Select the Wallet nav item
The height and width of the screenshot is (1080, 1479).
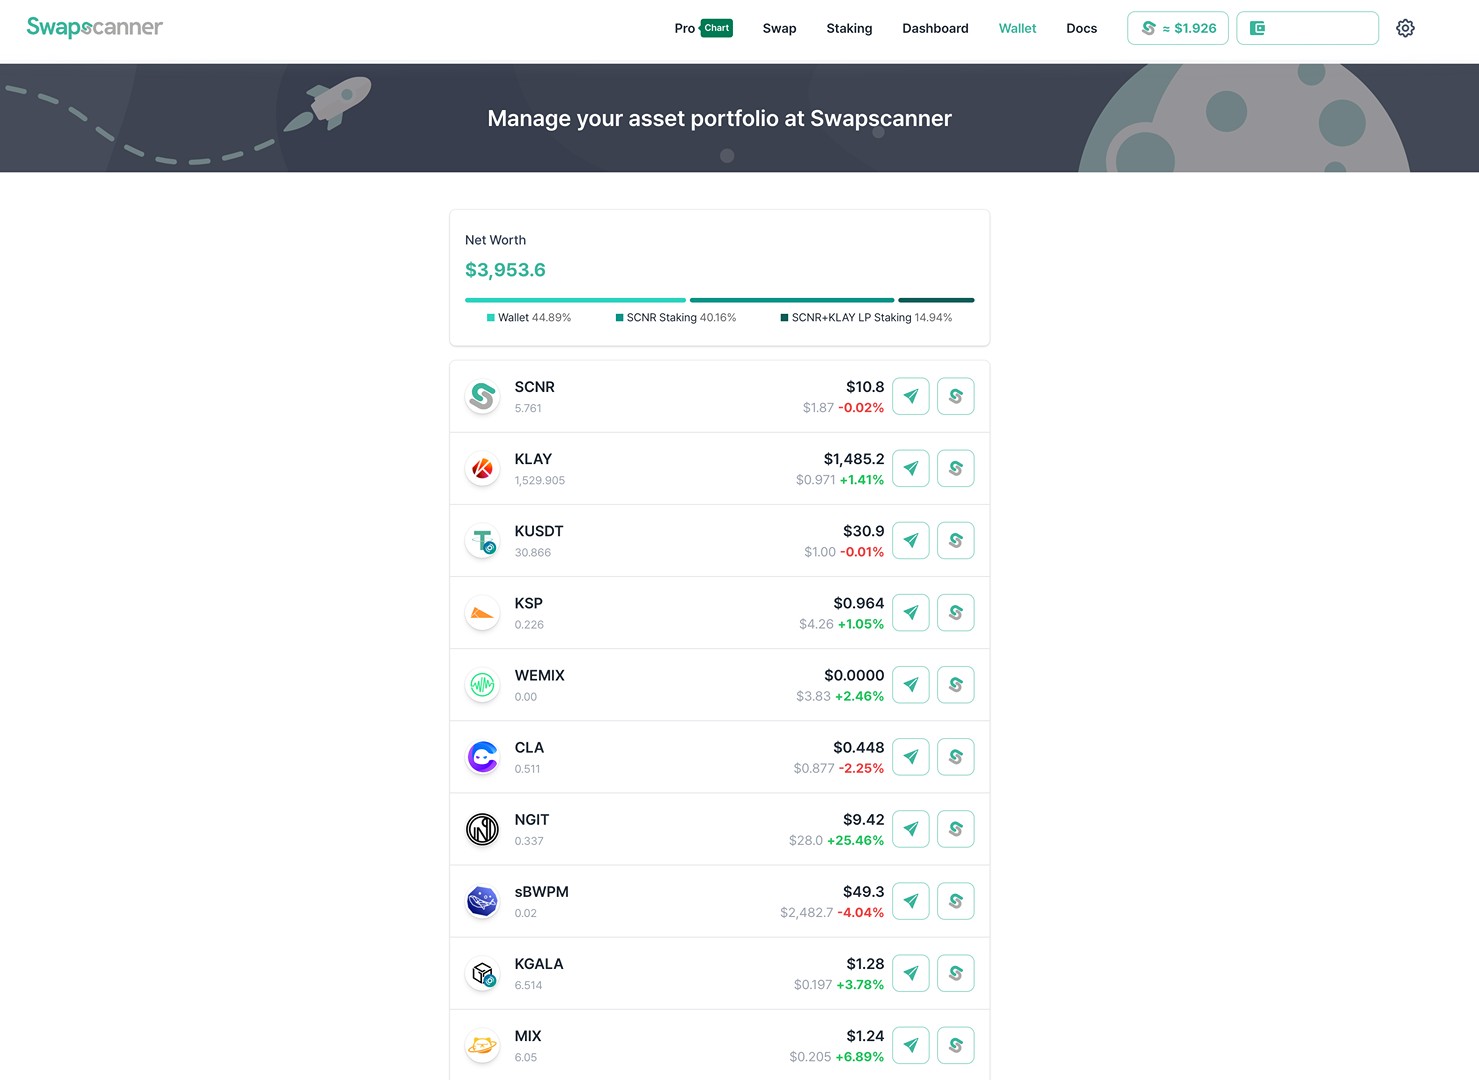click(x=1017, y=28)
